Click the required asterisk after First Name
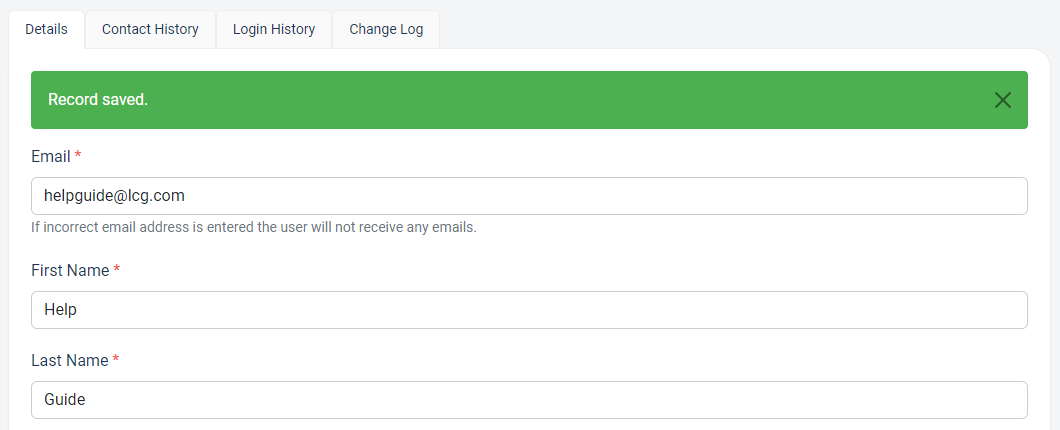The image size is (1060, 430). 116,270
